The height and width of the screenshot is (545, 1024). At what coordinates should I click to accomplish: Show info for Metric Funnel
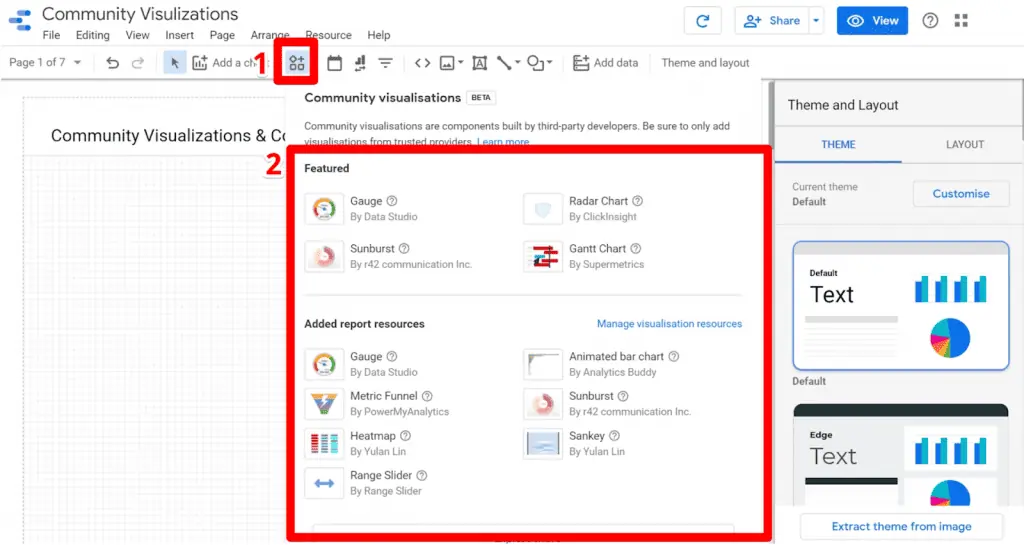click(427, 396)
